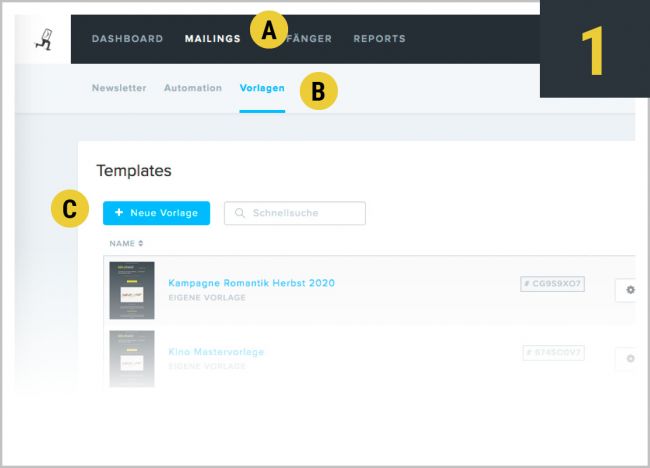
Task: Open the Dashboard navigation item
Action: [127, 39]
